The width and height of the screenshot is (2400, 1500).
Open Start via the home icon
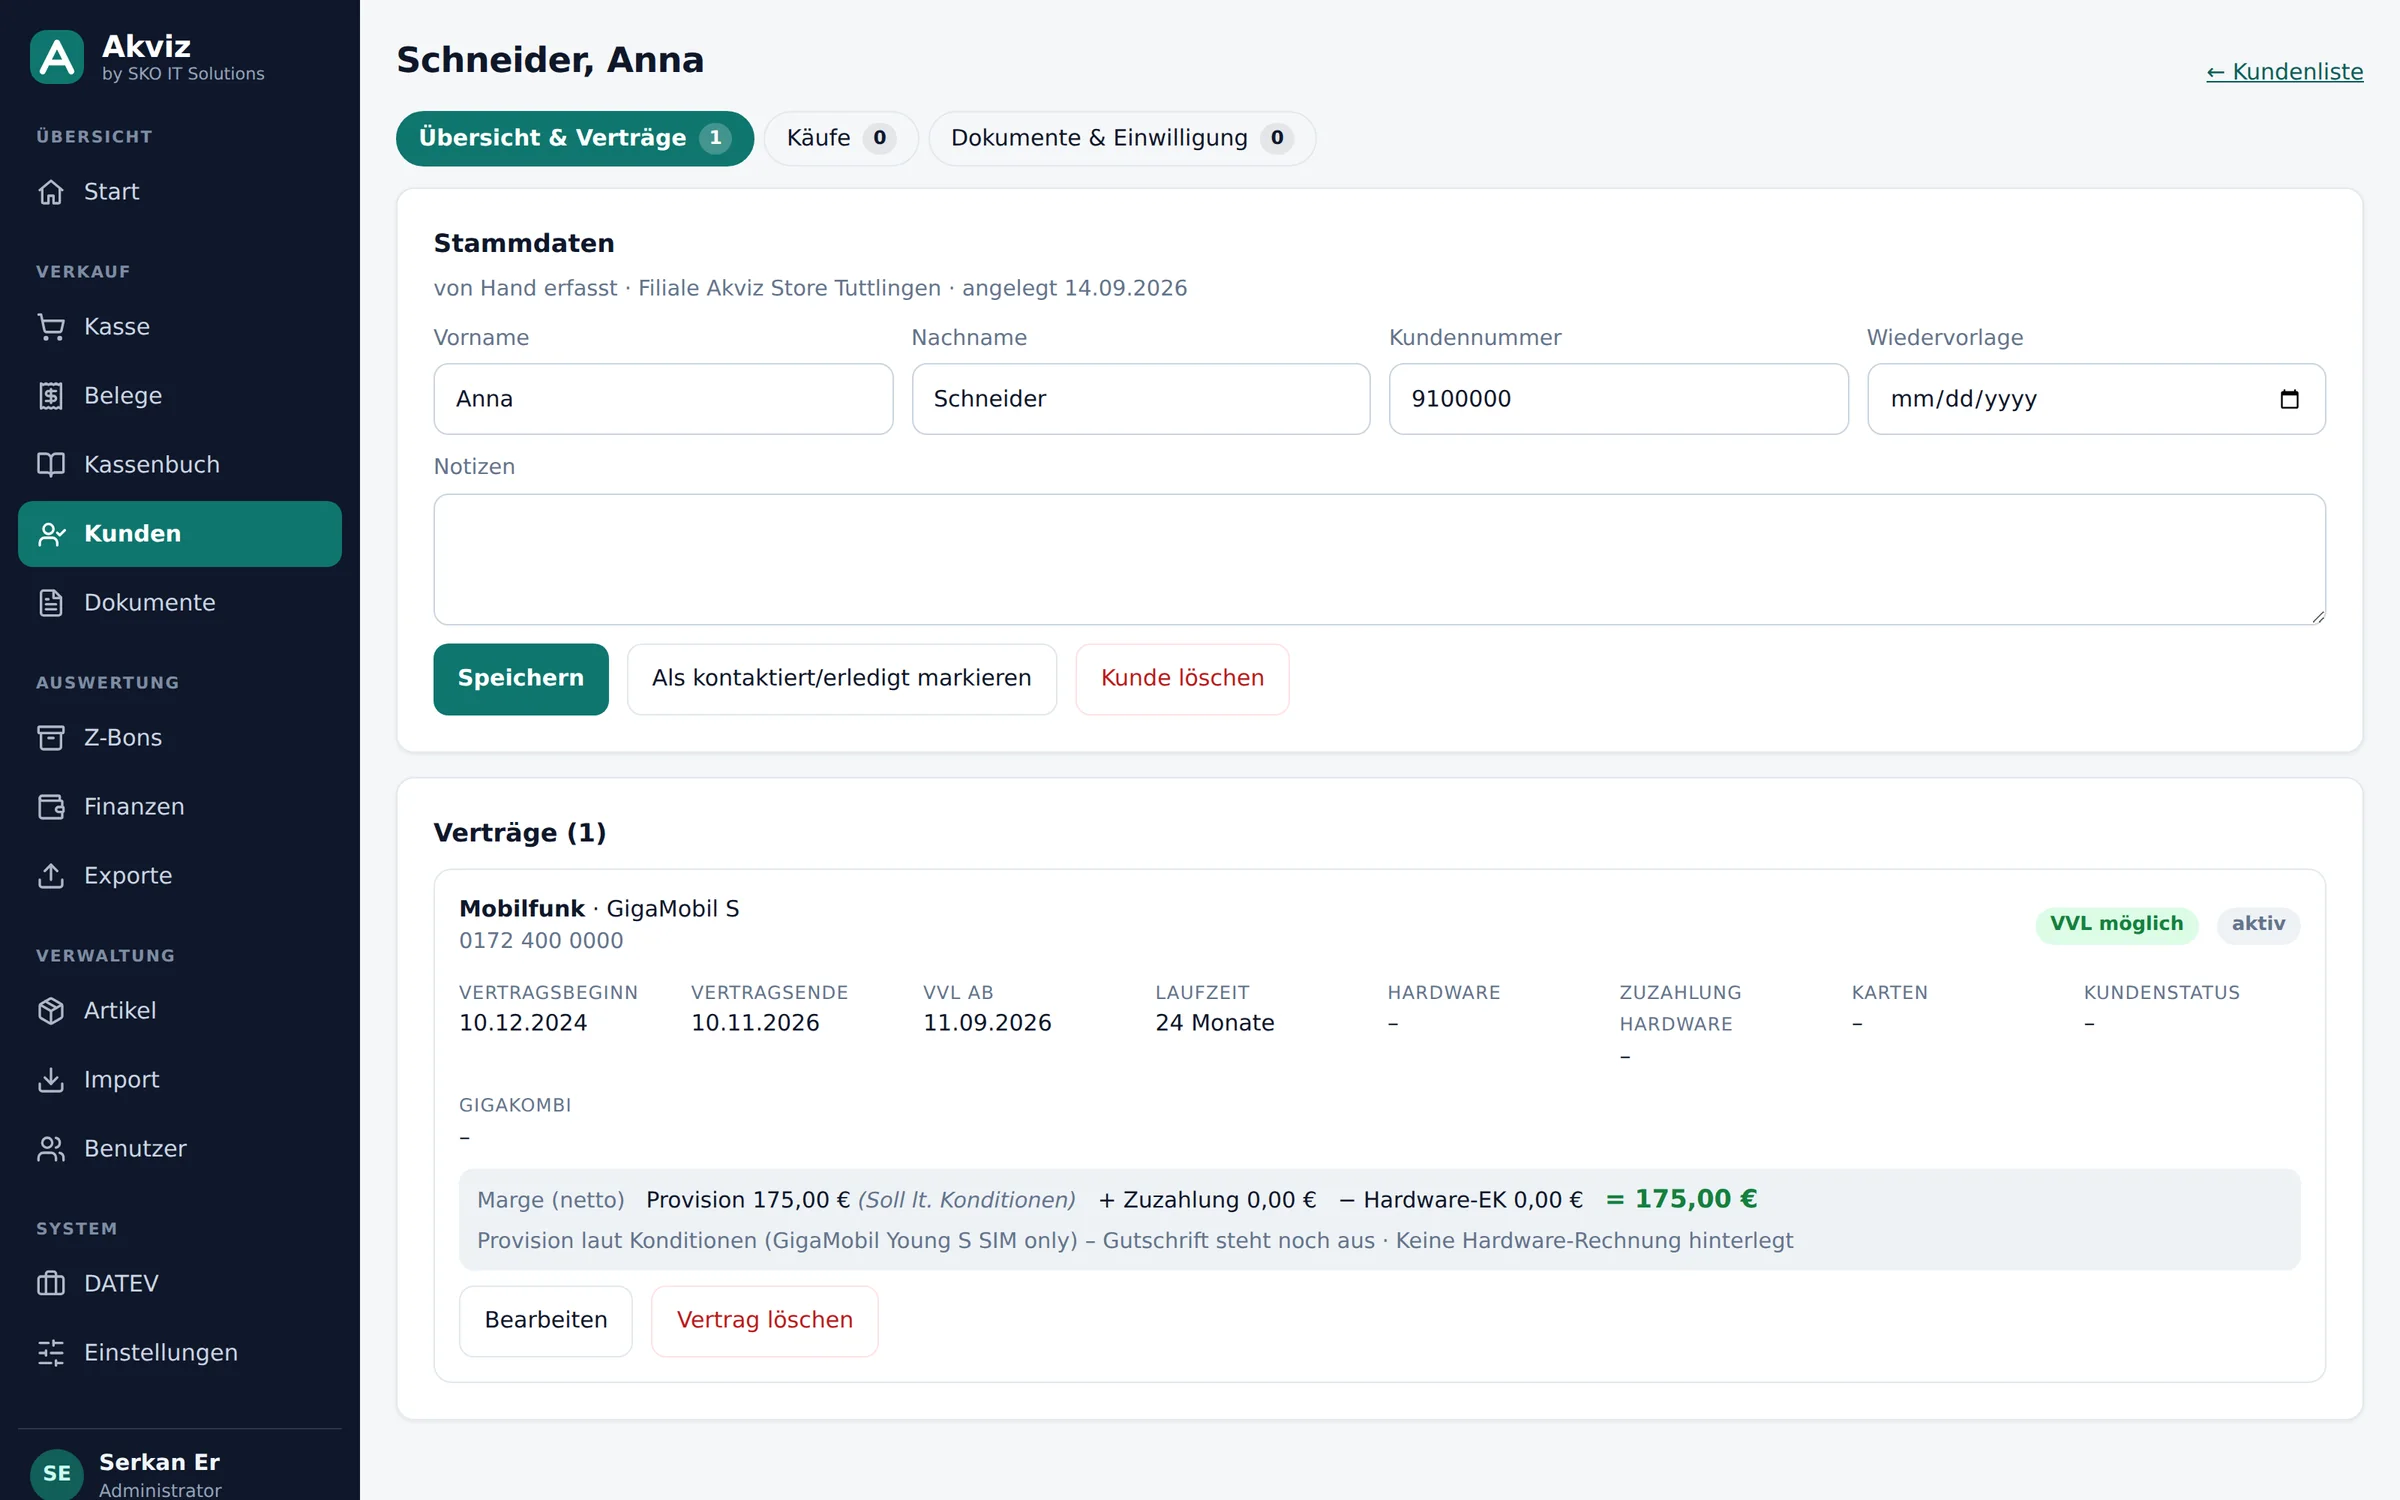[51, 191]
